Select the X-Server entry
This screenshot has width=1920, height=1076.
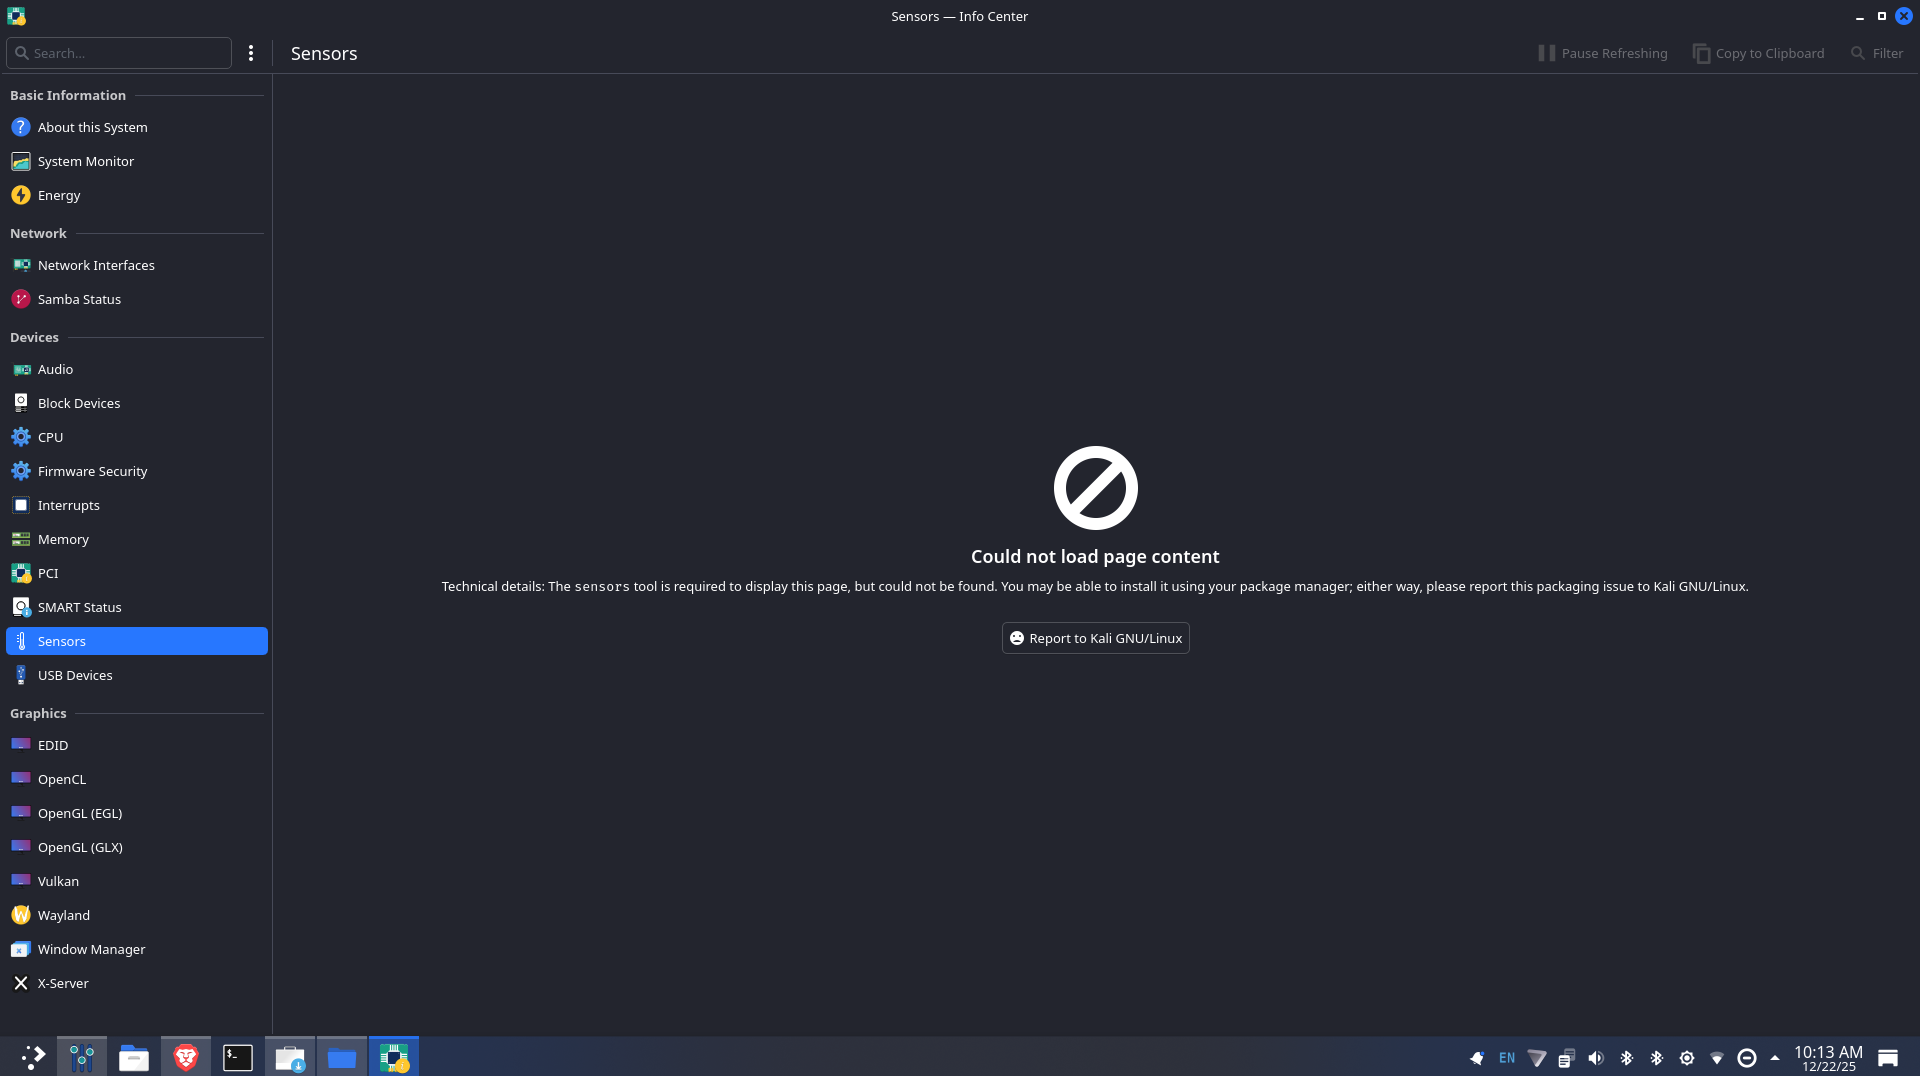[x=63, y=983]
